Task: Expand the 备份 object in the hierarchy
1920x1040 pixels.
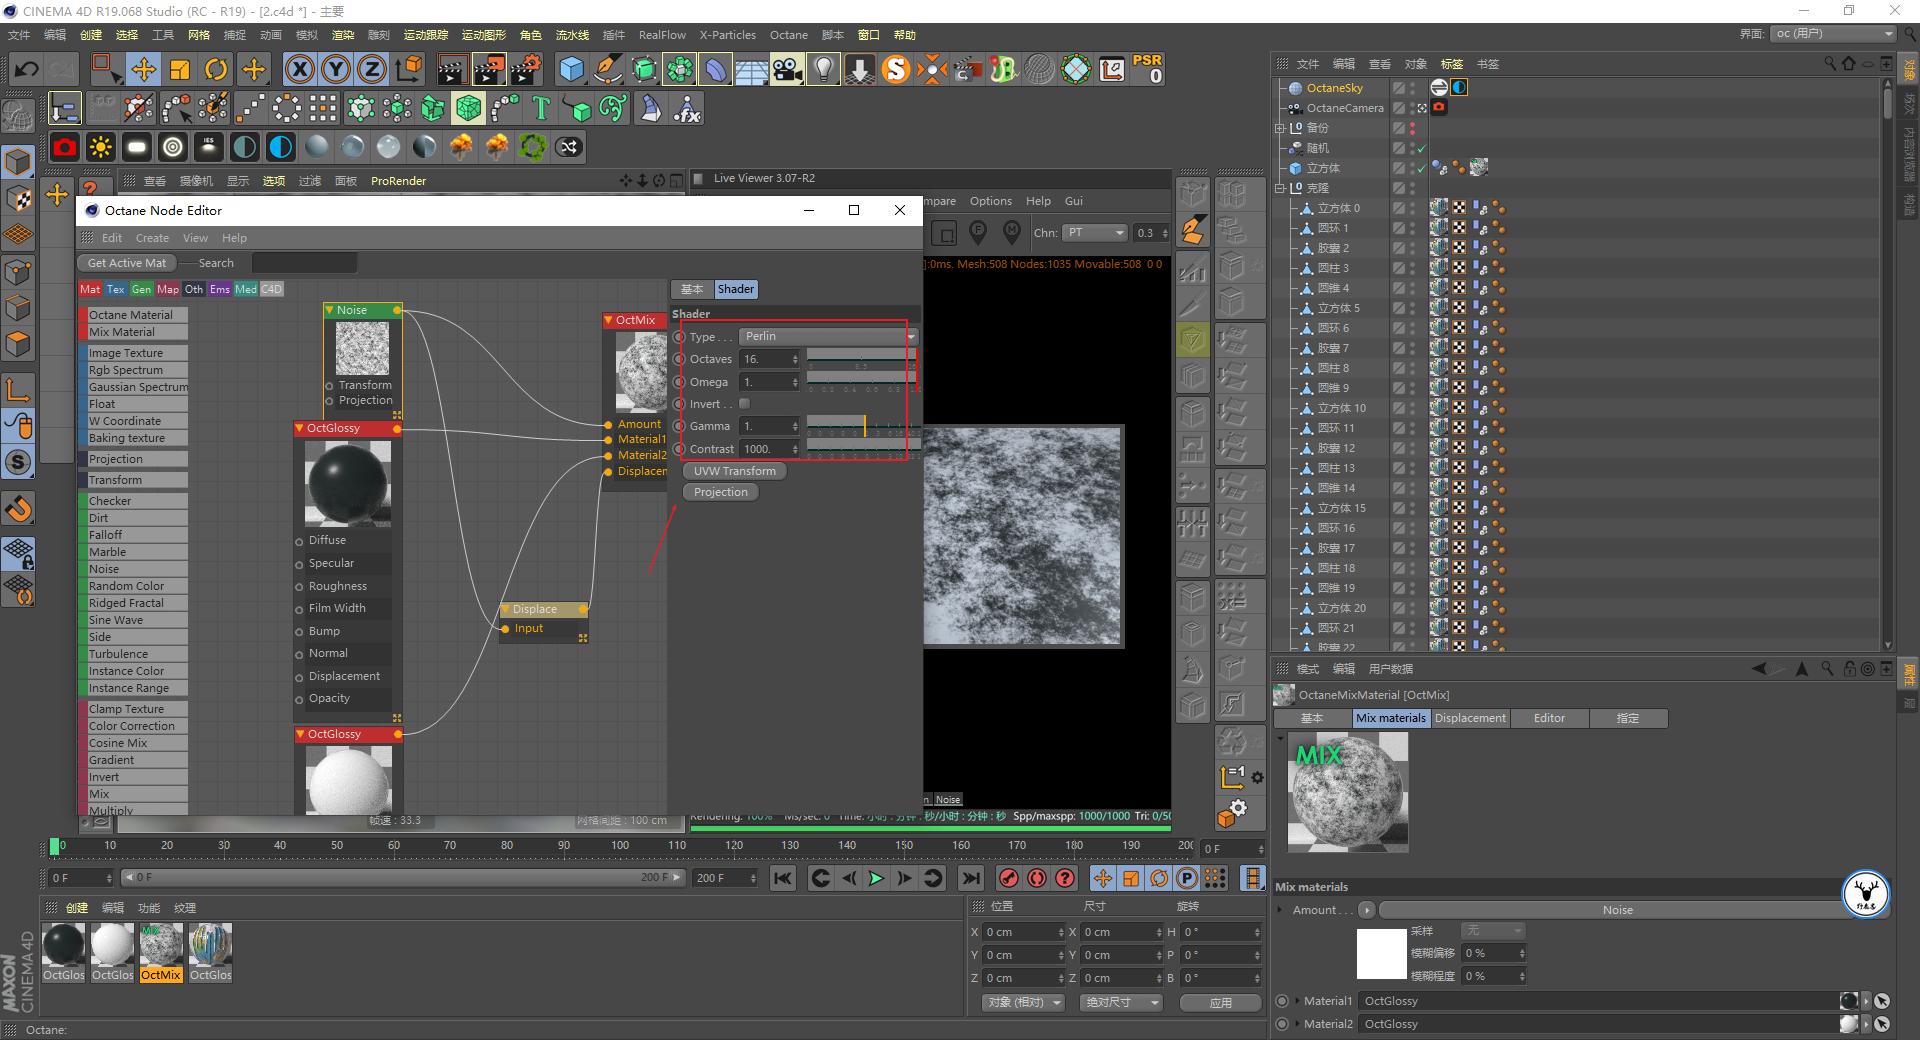Action: [1280, 127]
